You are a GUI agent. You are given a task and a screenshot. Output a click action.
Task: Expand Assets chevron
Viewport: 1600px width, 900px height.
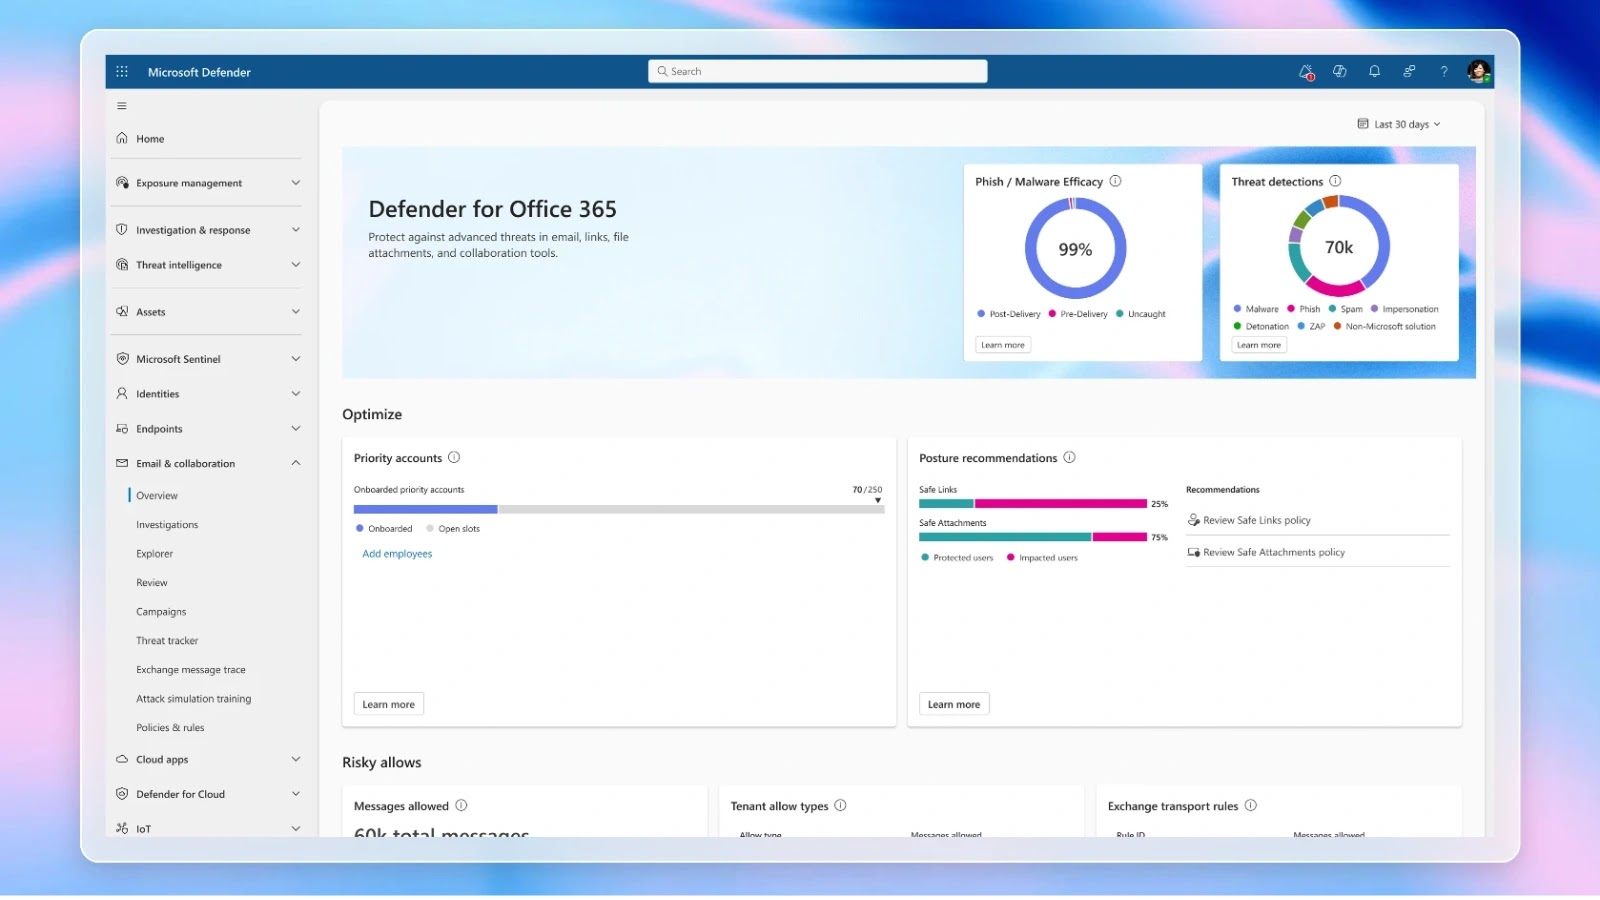(x=296, y=312)
